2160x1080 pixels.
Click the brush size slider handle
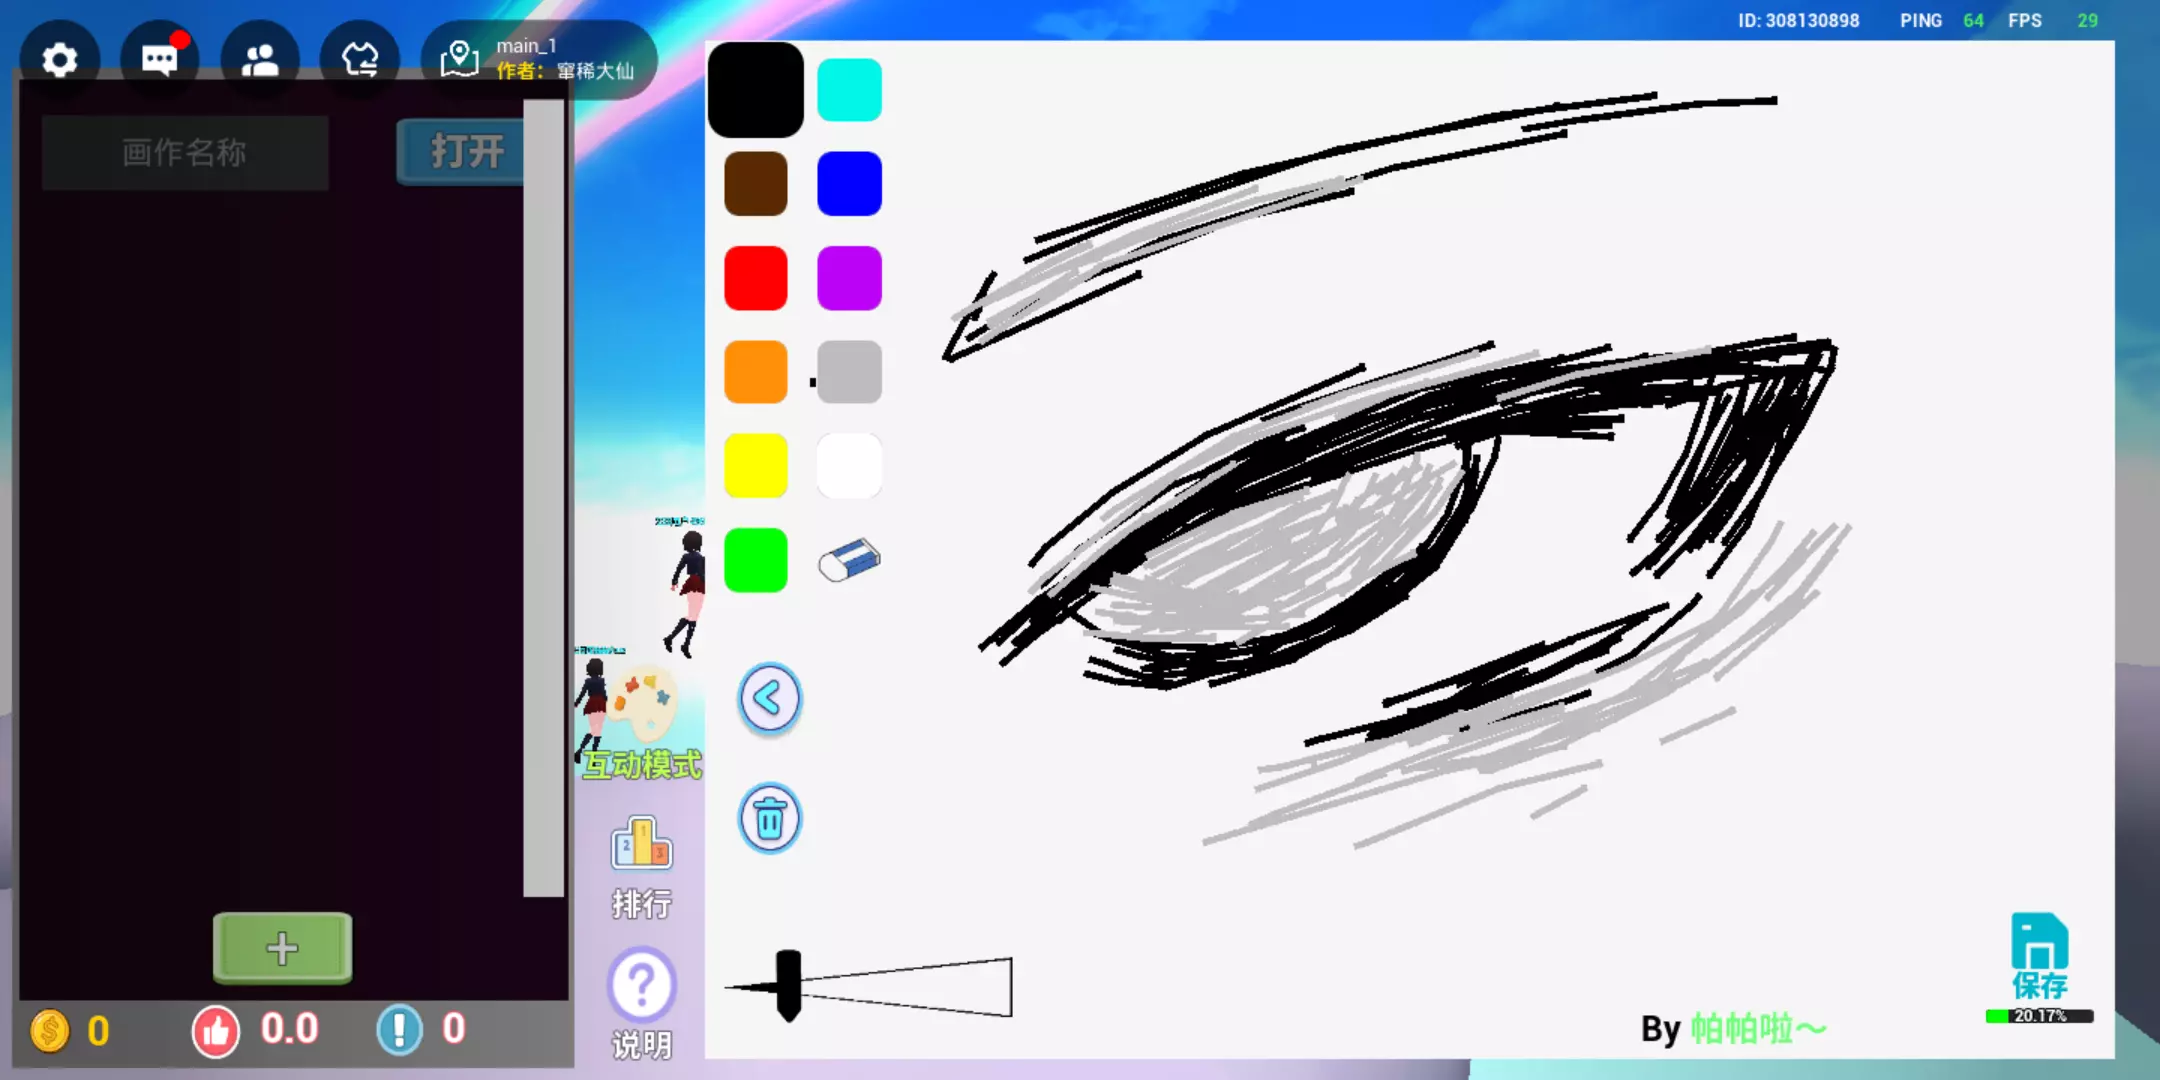coord(788,985)
